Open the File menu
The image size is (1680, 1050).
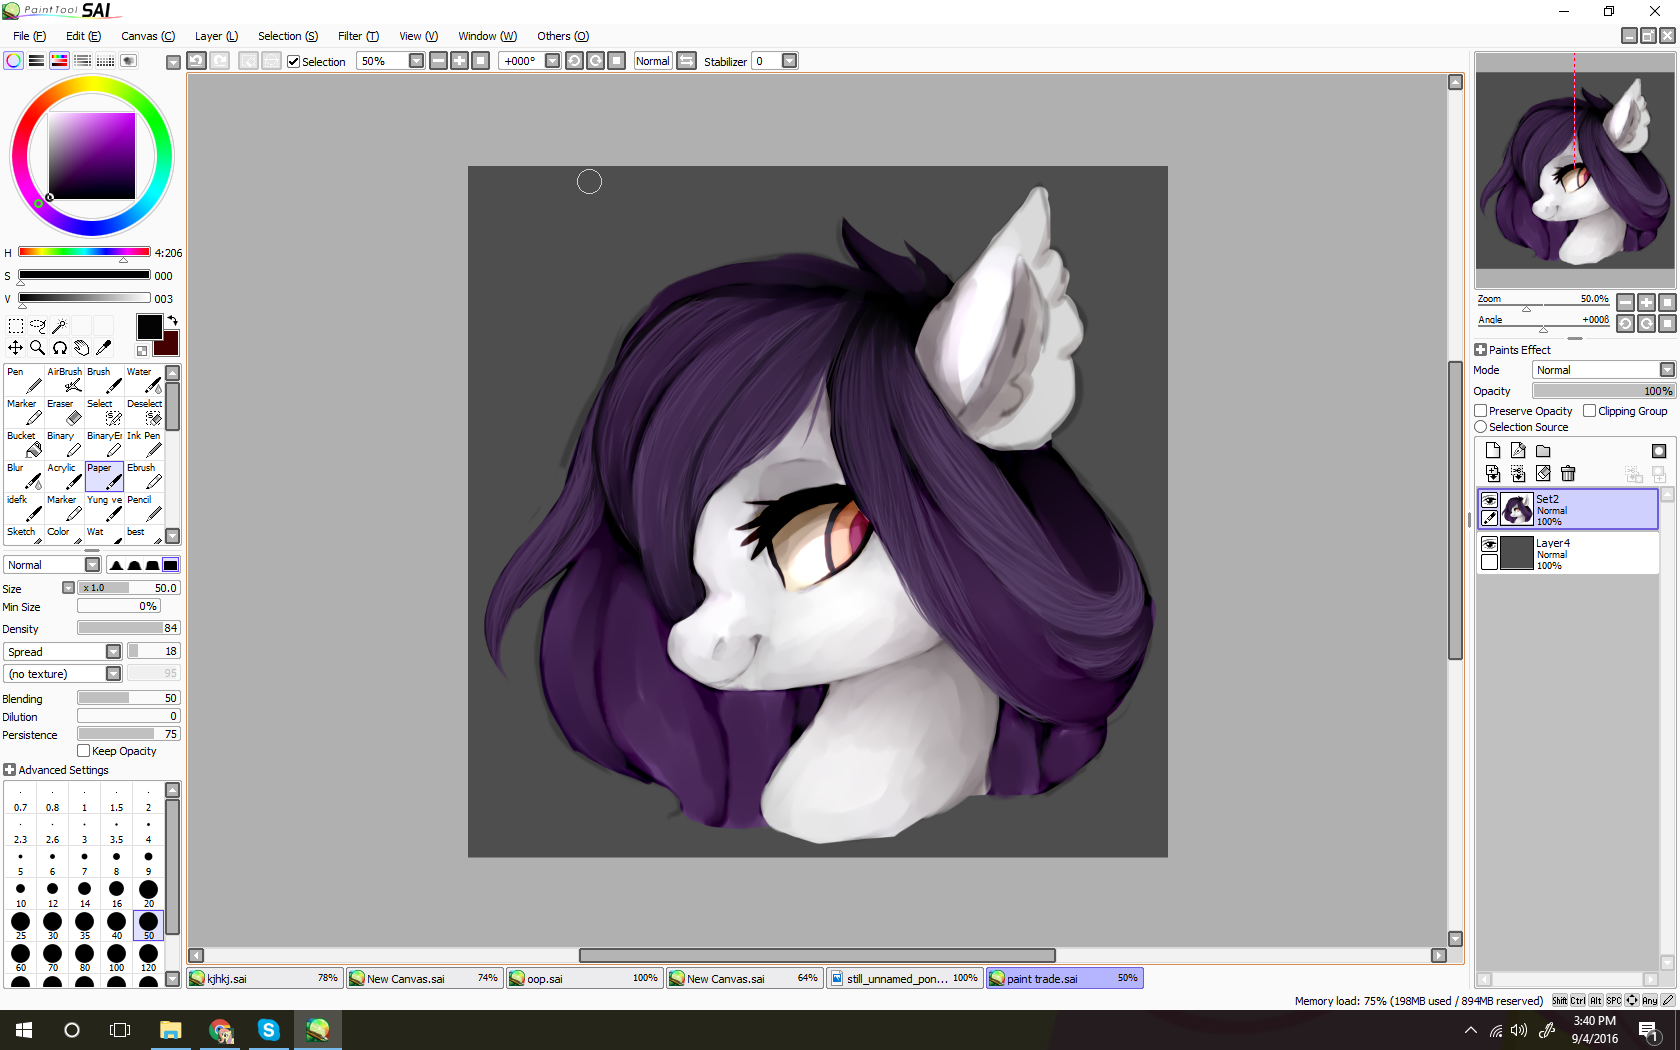click(29, 36)
